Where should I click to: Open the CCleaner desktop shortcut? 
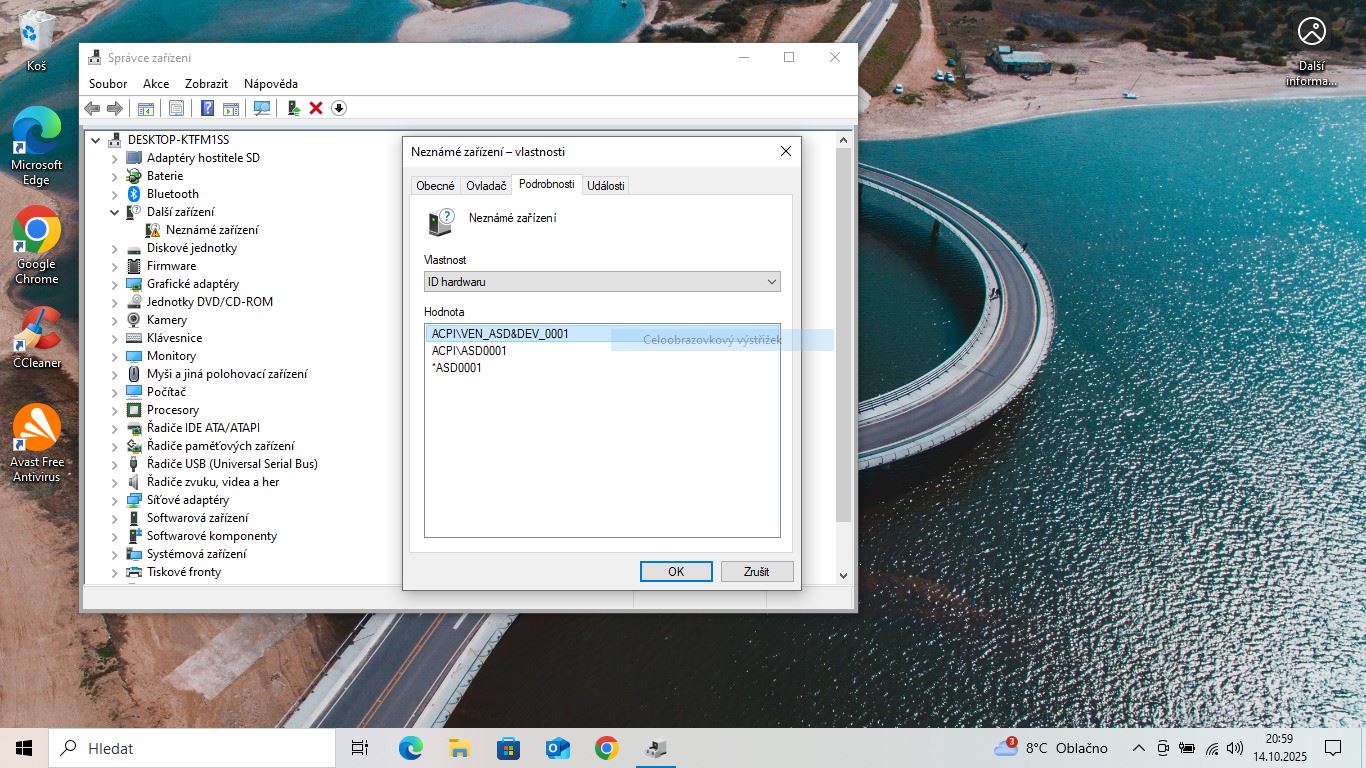[37, 337]
